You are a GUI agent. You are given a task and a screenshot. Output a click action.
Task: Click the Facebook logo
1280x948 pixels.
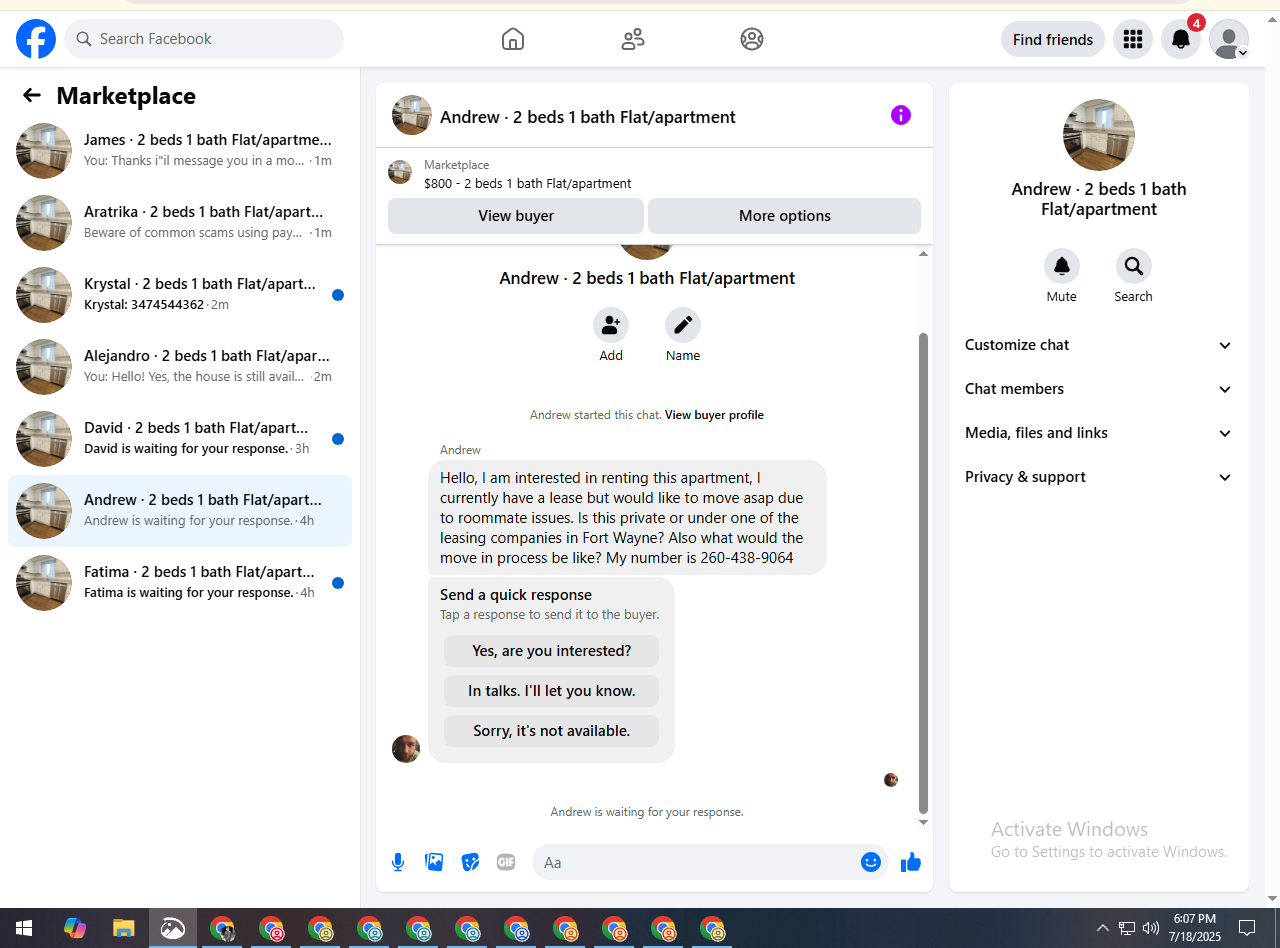[36, 39]
